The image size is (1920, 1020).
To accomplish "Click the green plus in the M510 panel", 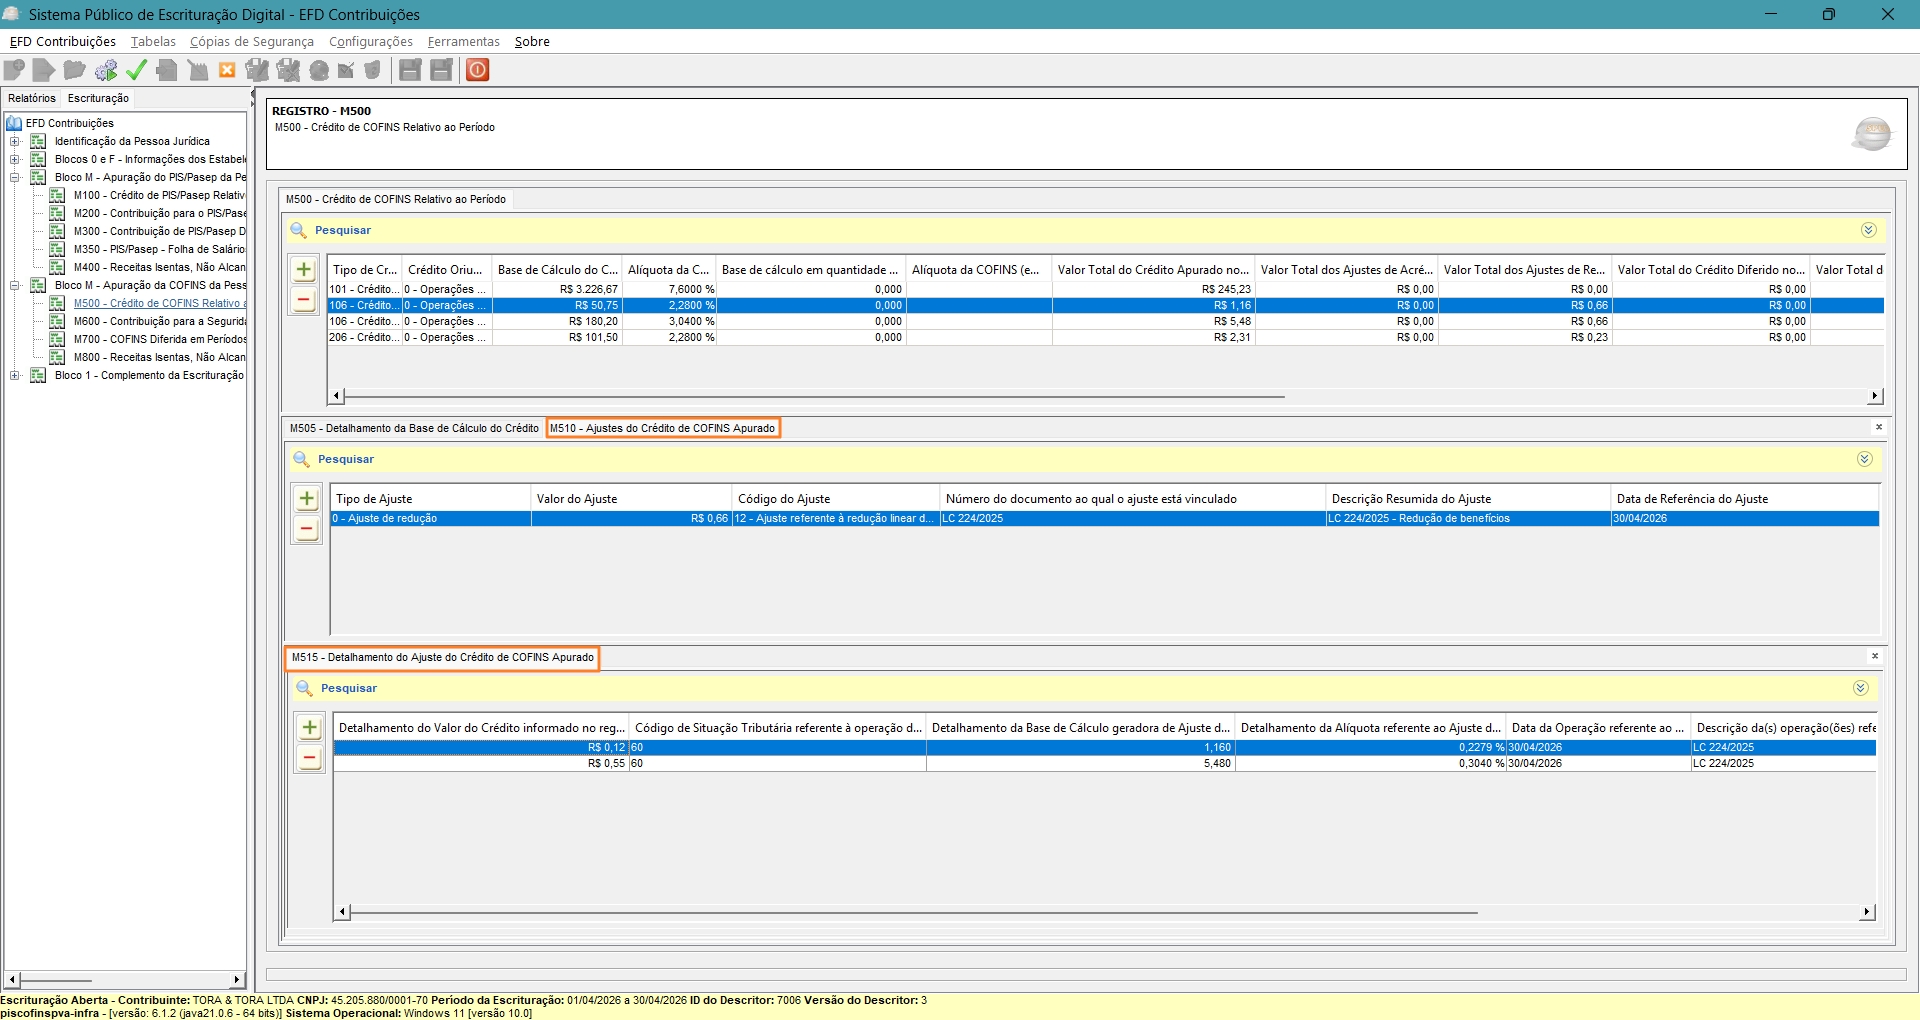I will pyautogui.click(x=307, y=498).
